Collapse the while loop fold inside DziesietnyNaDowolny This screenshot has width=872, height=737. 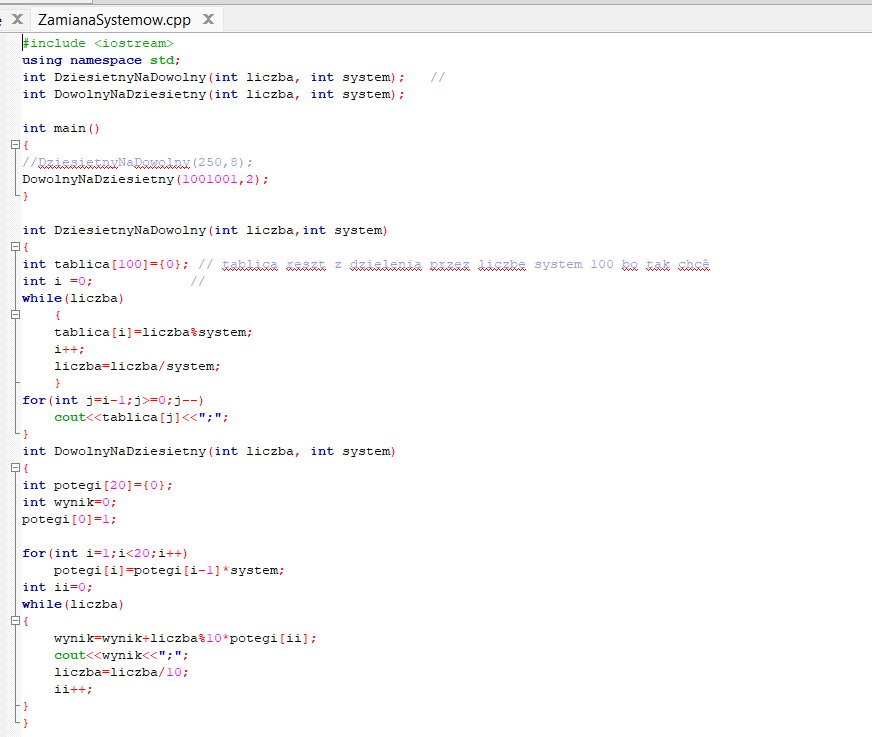tap(16, 315)
